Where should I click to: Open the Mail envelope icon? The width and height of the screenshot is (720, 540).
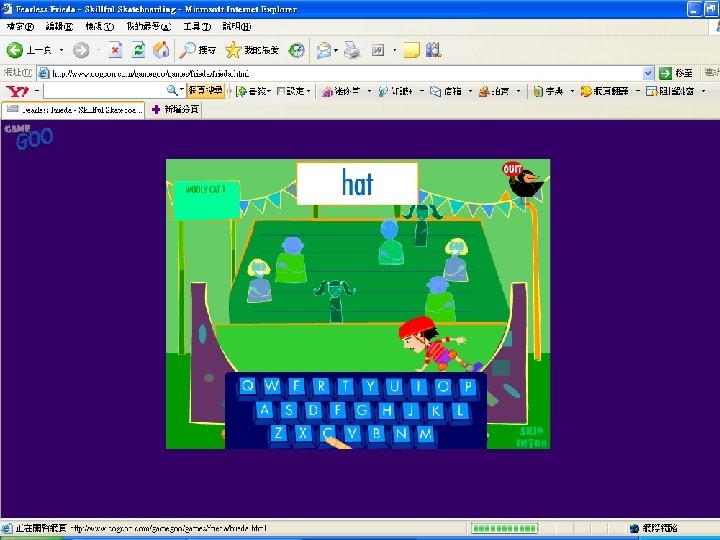(324, 50)
